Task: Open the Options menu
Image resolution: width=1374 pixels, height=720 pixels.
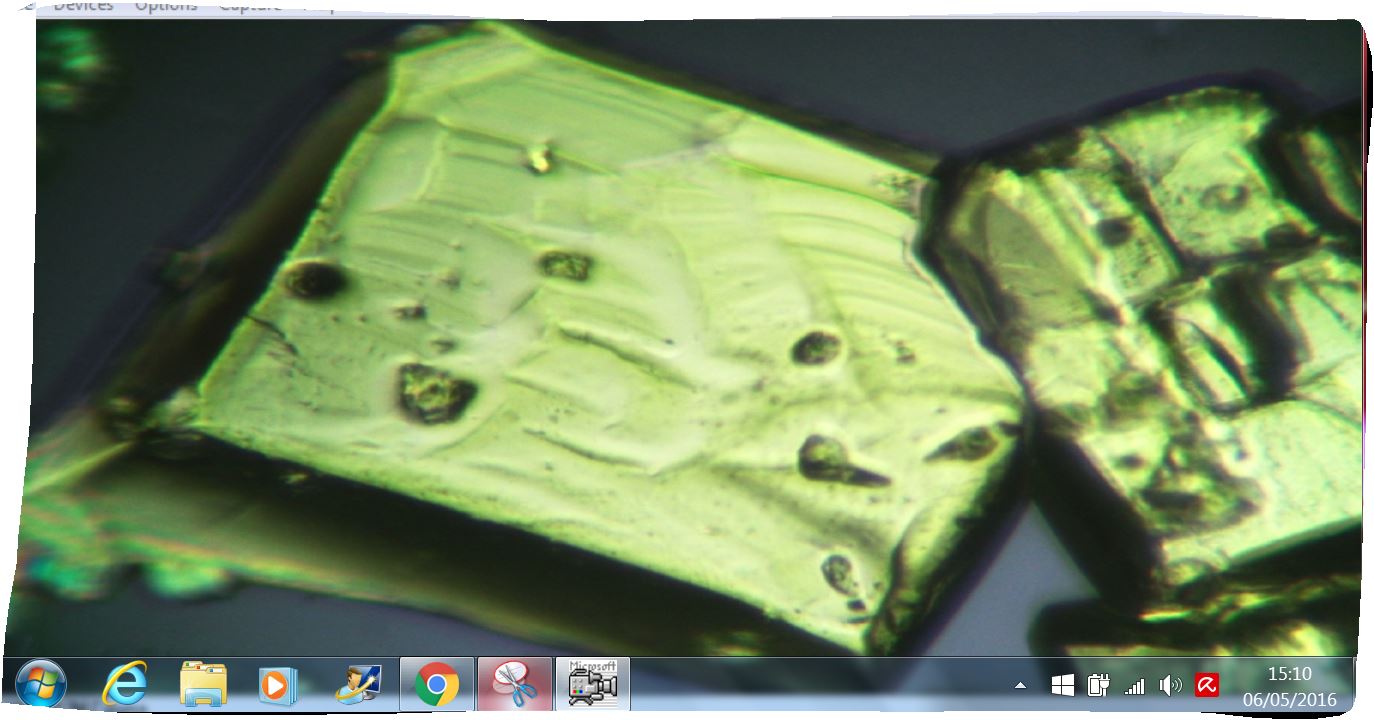Action: 166,6
